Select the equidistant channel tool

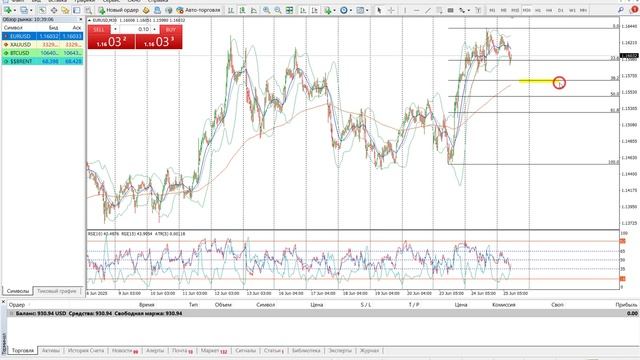tap(439, 10)
